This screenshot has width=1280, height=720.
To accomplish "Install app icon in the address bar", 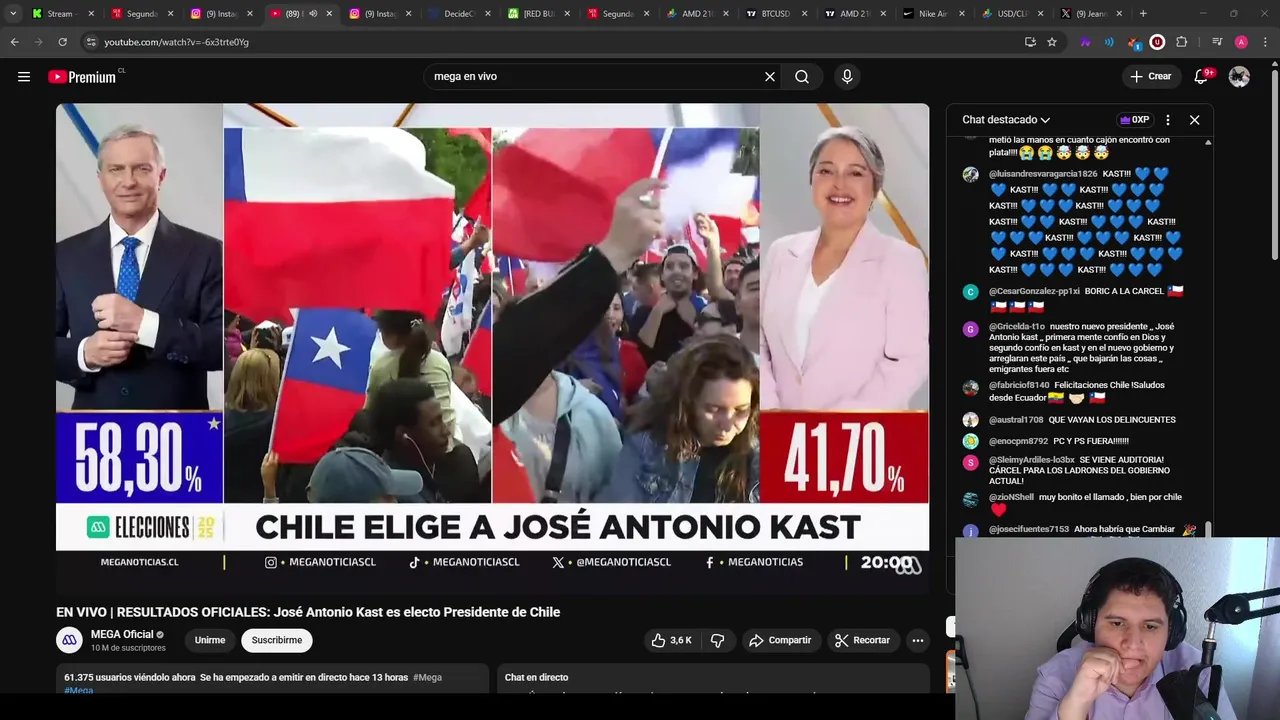I will (1030, 42).
